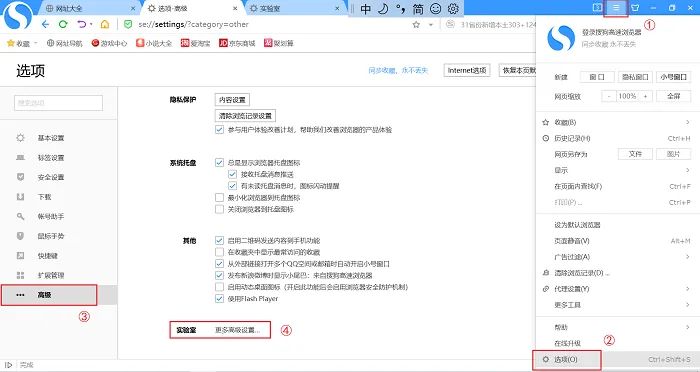
Task: Open 爱淘宝 bookmark
Action: click(x=196, y=43)
